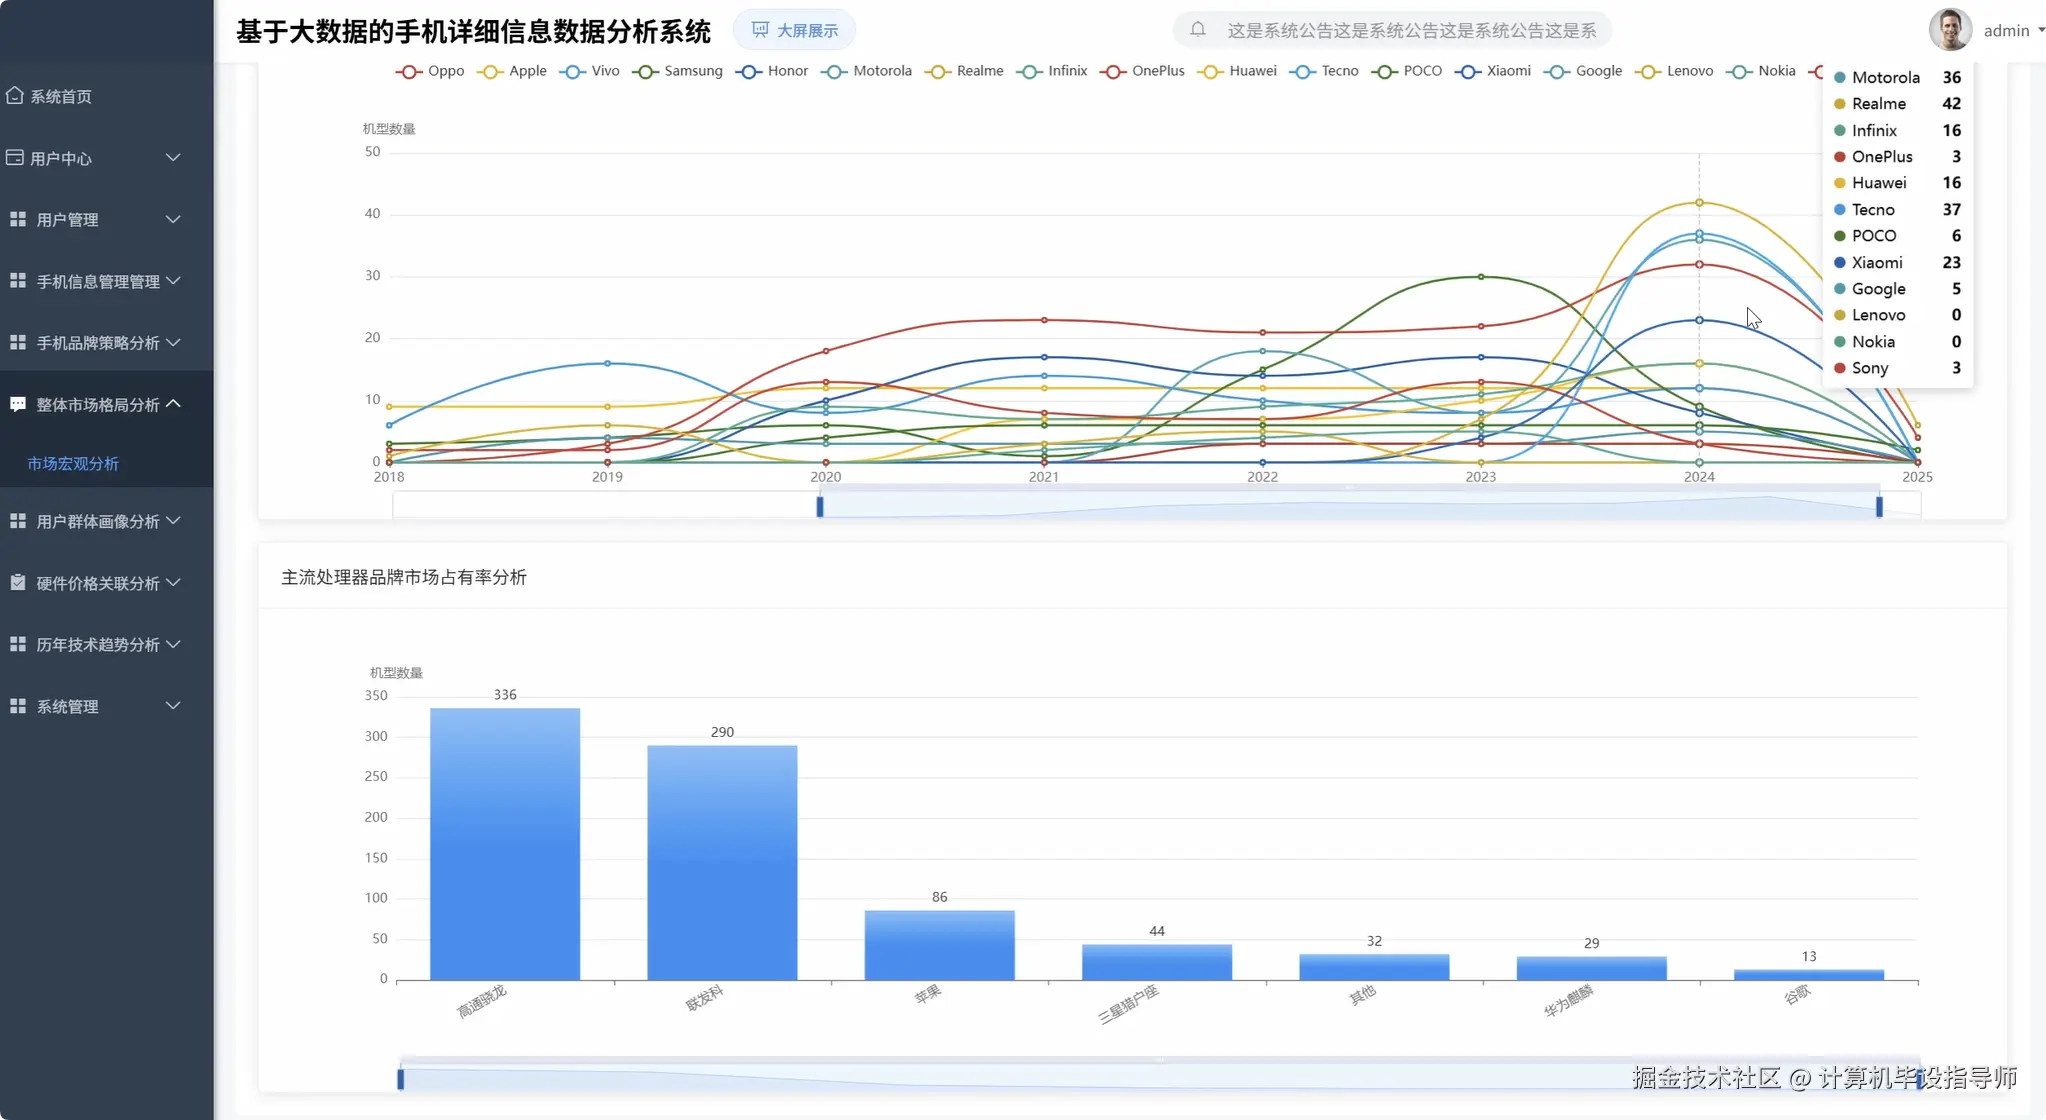Click the 系统首页 home icon

[x=15, y=96]
